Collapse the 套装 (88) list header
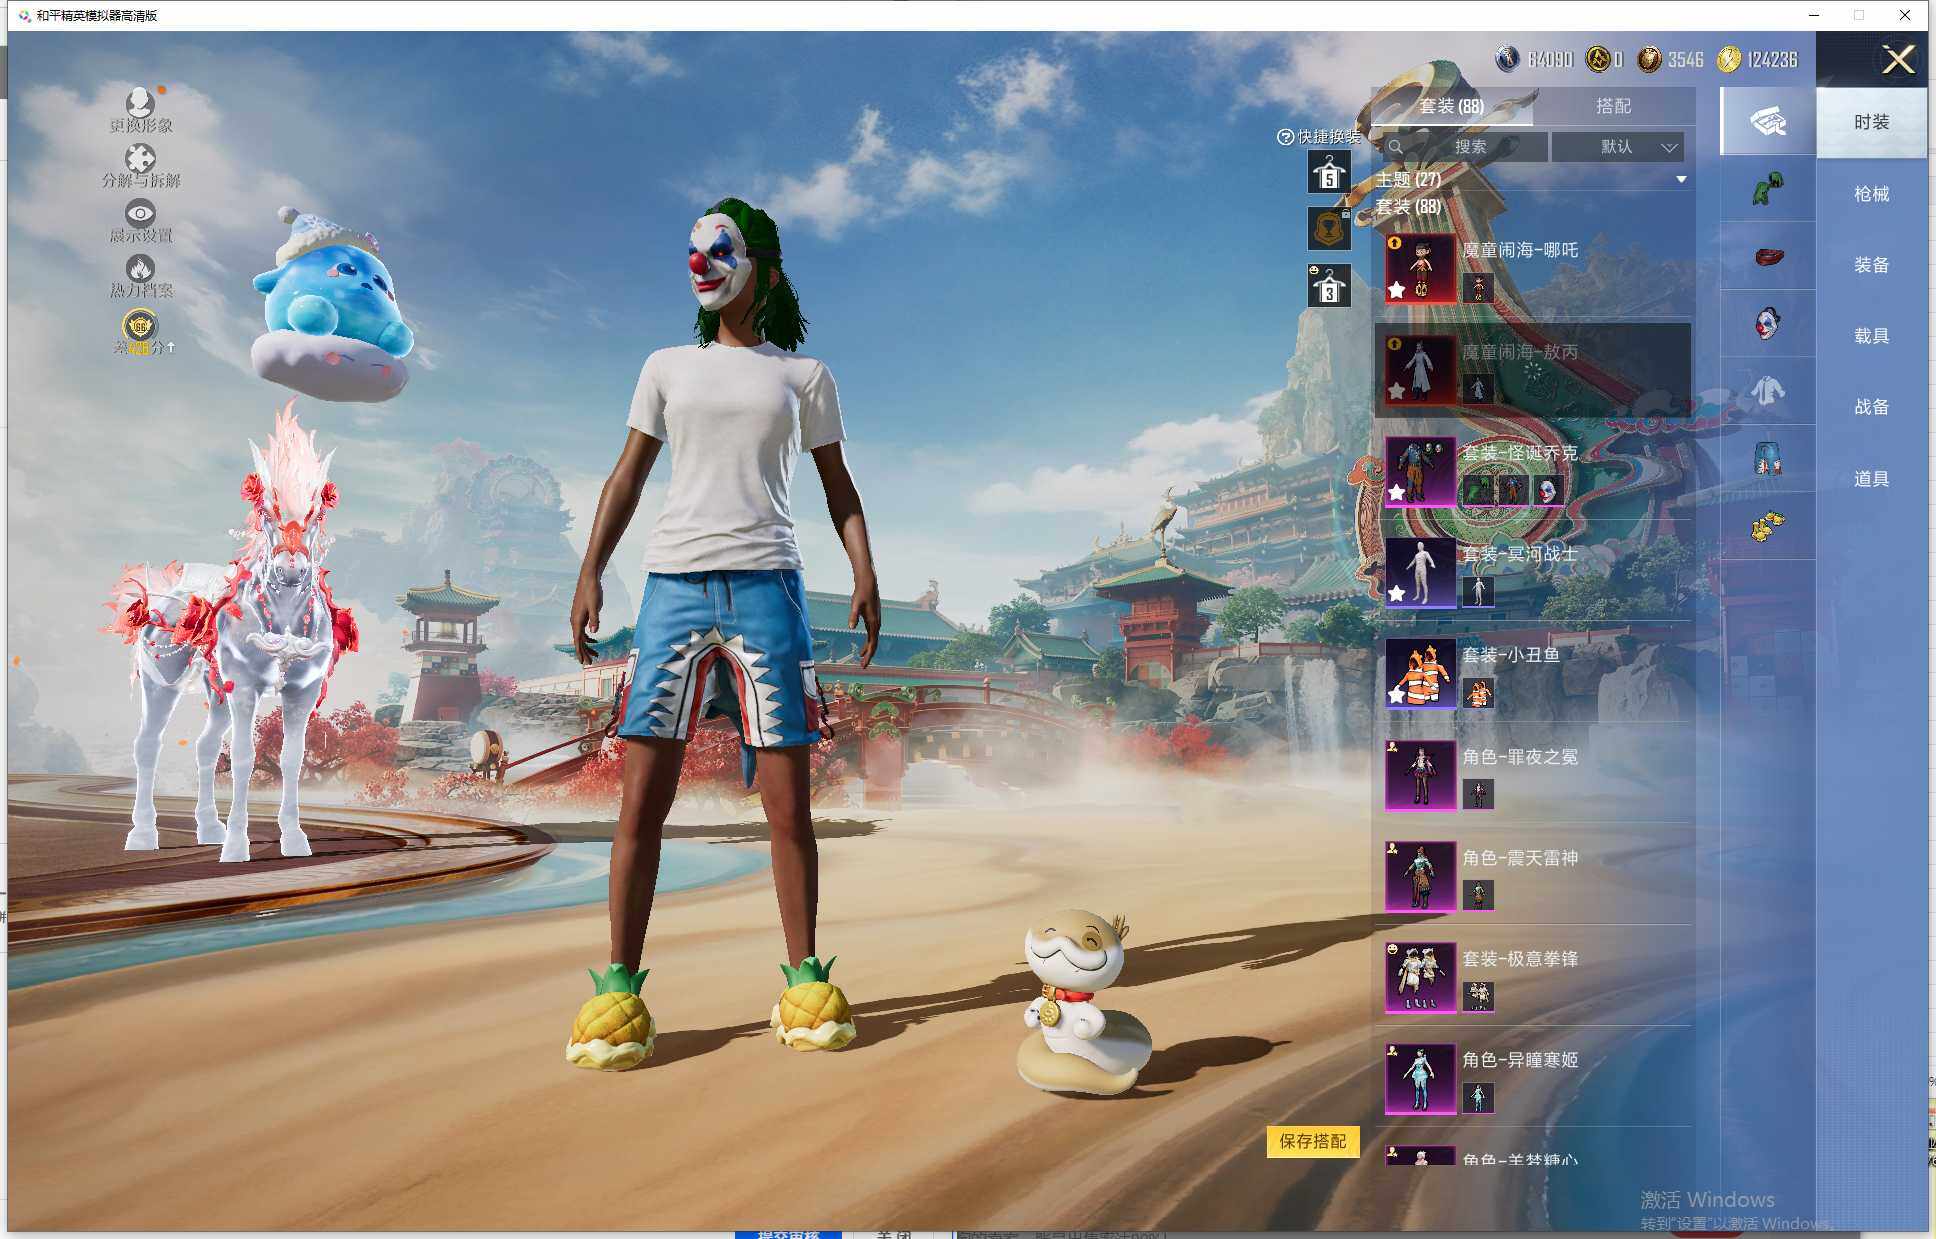The height and width of the screenshot is (1239, 1936). tap(1408, 207)
